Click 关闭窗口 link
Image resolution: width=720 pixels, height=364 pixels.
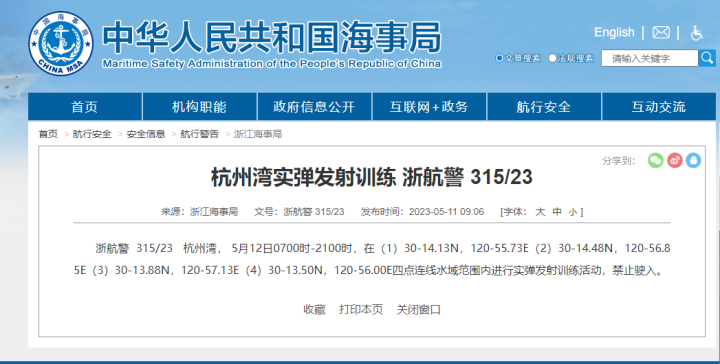click(418, 309)
